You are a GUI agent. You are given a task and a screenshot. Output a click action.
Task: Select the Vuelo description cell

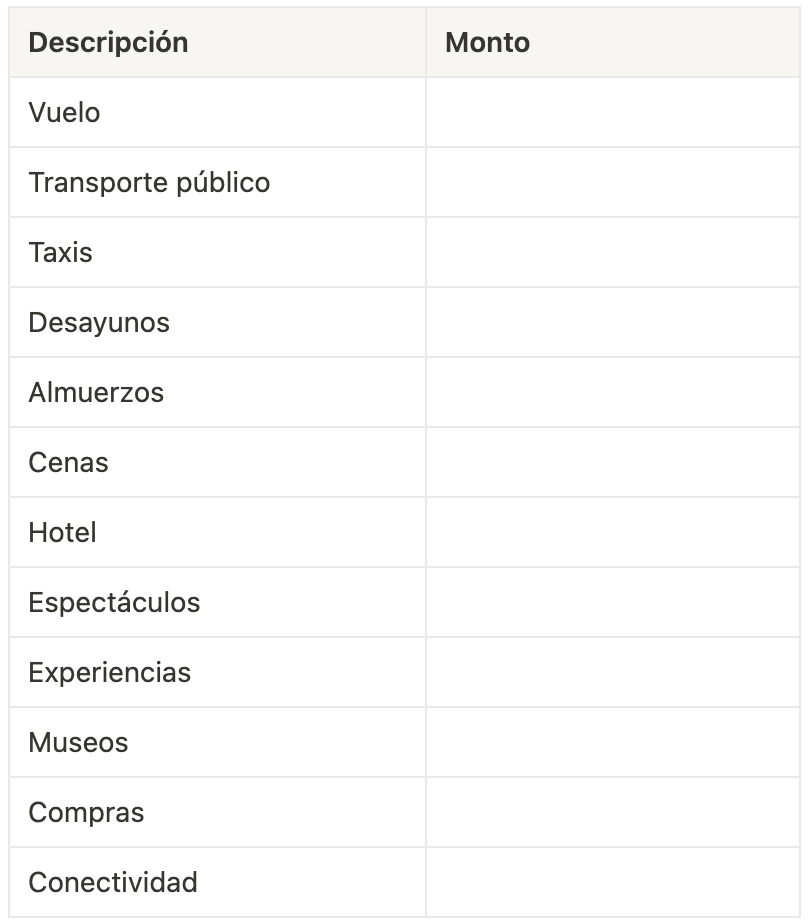[64, 113]
